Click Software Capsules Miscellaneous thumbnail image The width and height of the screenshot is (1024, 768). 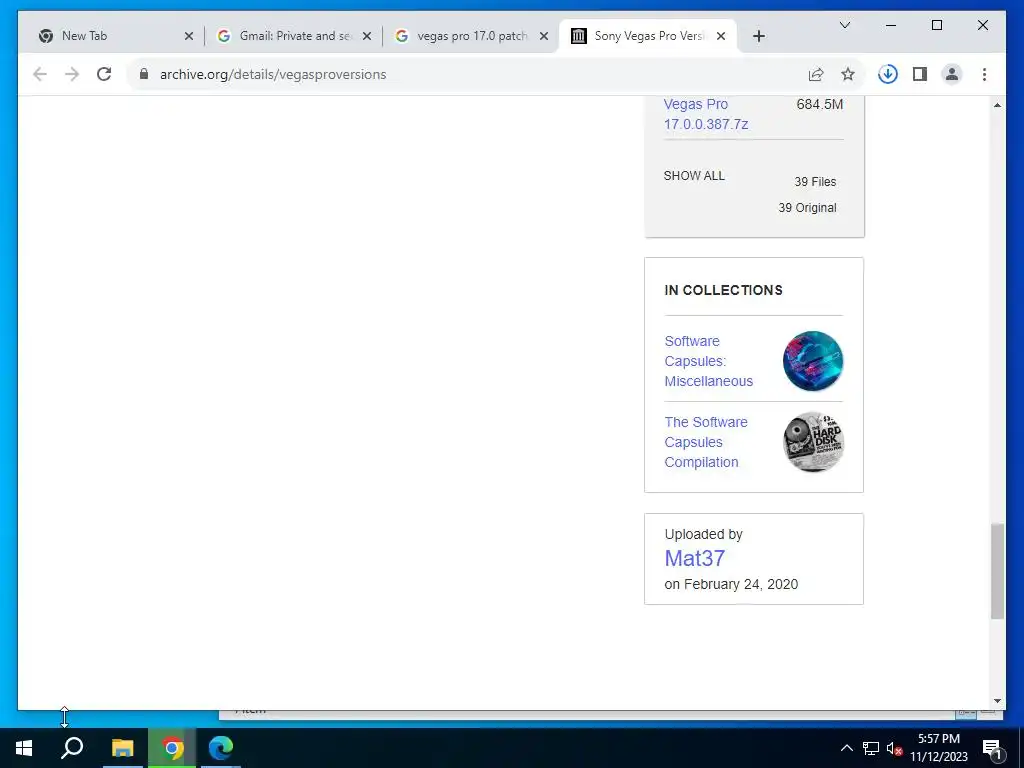pyautogui.click(x=813, y=361)
